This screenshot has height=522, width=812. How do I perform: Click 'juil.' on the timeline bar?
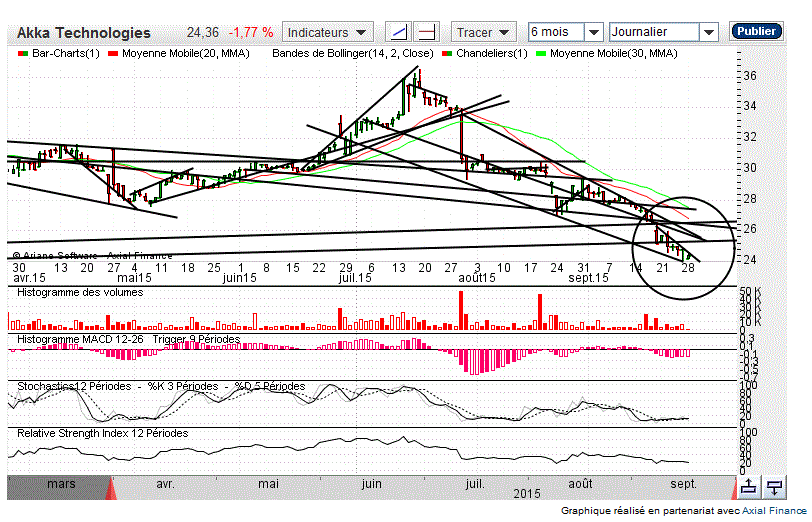tap(475, 484)
